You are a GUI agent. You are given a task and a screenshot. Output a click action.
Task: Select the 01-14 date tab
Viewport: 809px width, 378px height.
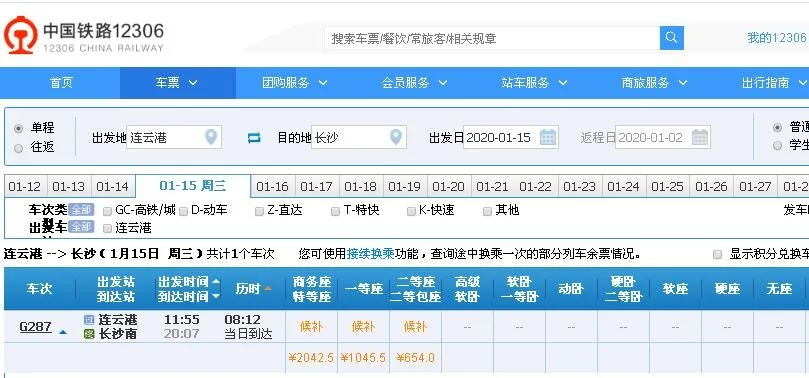(x=112, y=187)
